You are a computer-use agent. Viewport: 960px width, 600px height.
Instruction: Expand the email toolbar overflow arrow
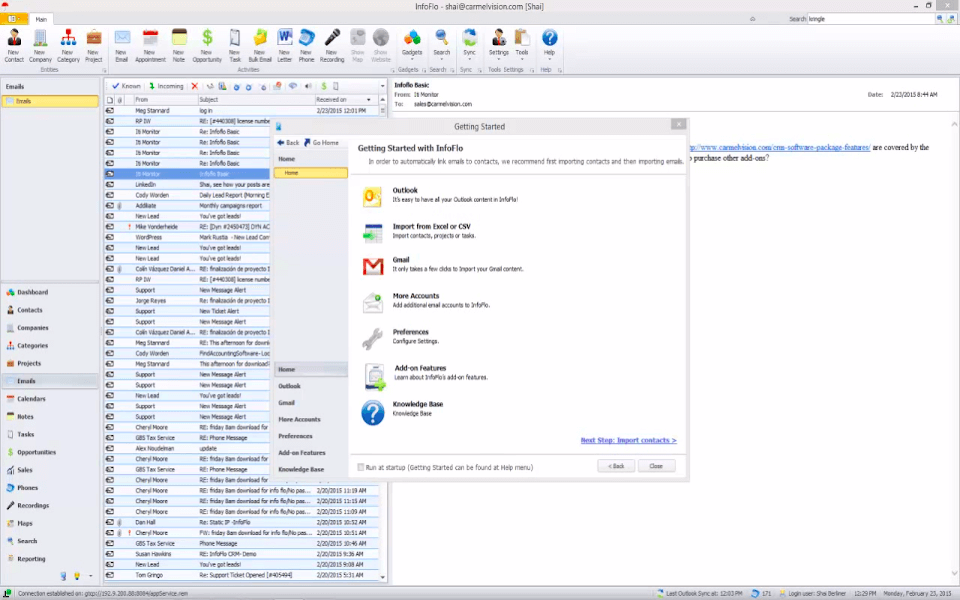(x=383, y=86)
